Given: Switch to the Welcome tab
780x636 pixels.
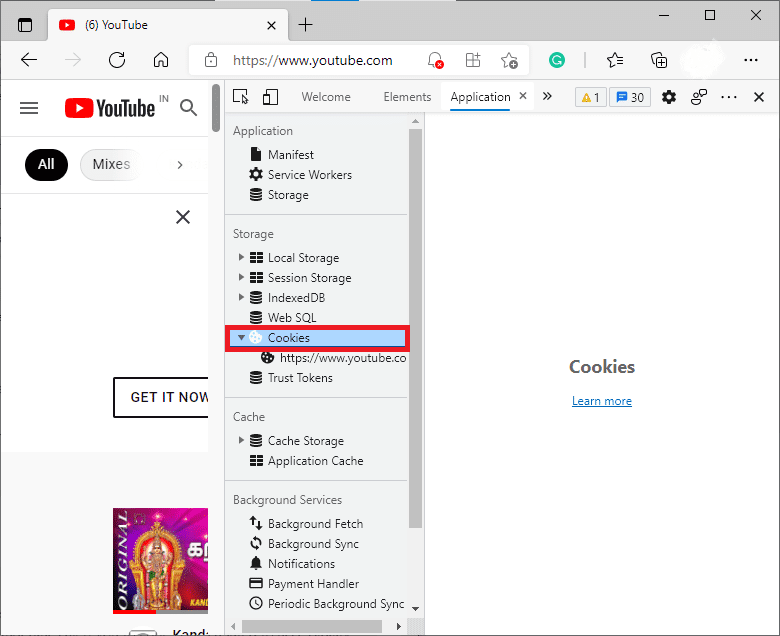Looking at the screenshot, I should [x=326, y=97].
